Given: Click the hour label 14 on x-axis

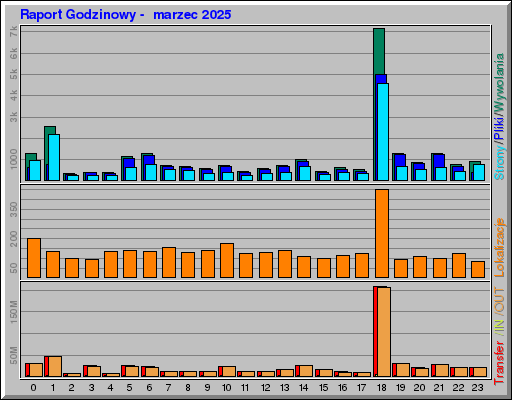Looking at the screenshot, I should tap(303, 388).
